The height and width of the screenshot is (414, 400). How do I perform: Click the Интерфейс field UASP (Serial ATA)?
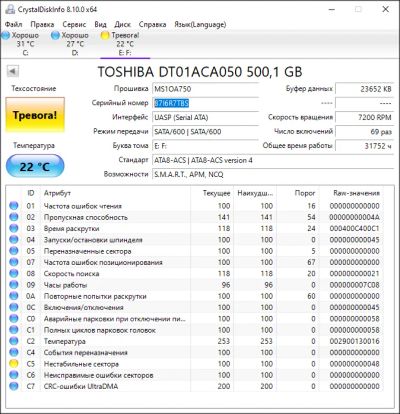(x=205, y=117)
